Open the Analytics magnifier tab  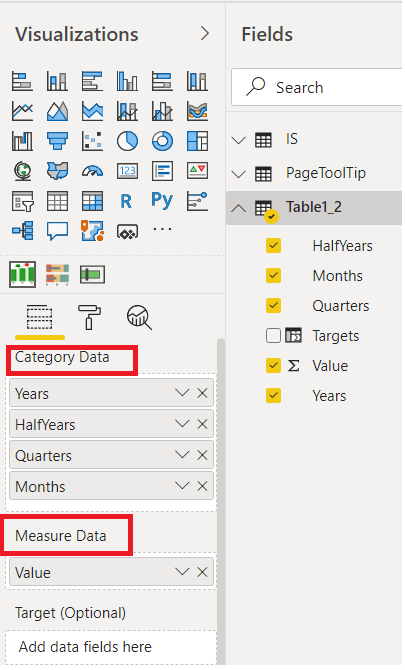coord(139,318)
